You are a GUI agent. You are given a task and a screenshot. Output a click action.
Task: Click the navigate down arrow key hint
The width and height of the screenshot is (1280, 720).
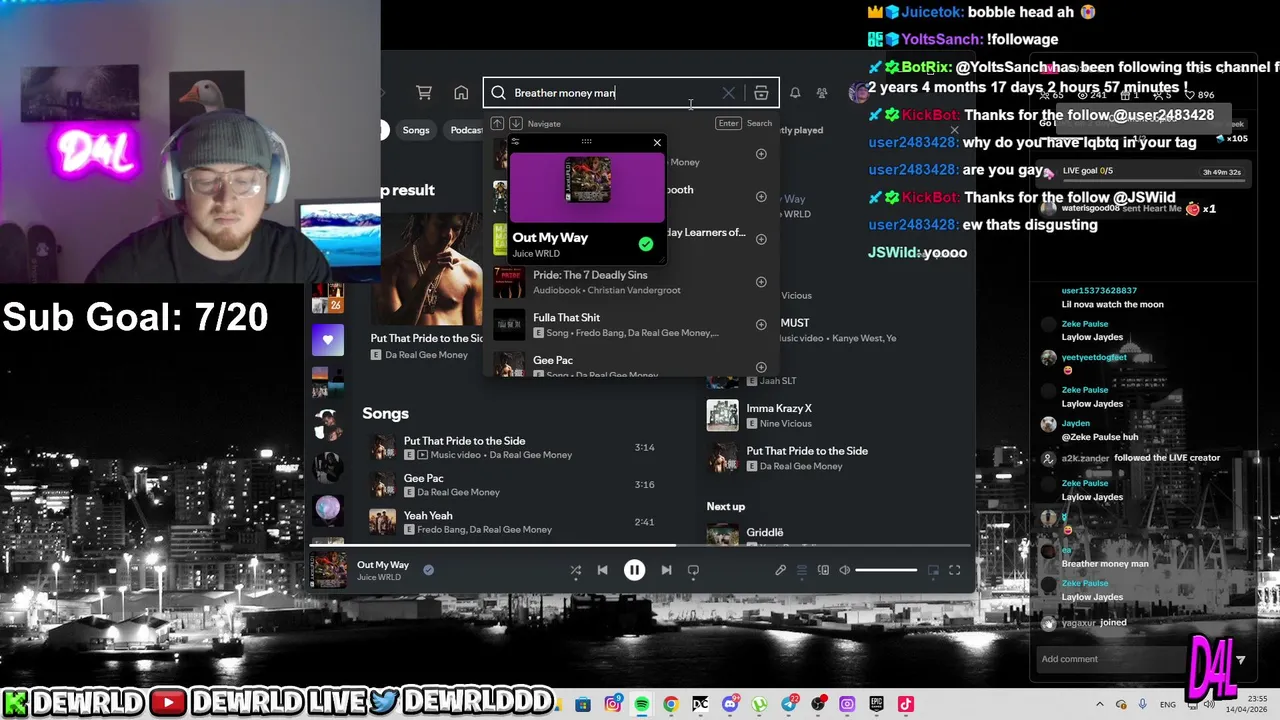(515, 123)
